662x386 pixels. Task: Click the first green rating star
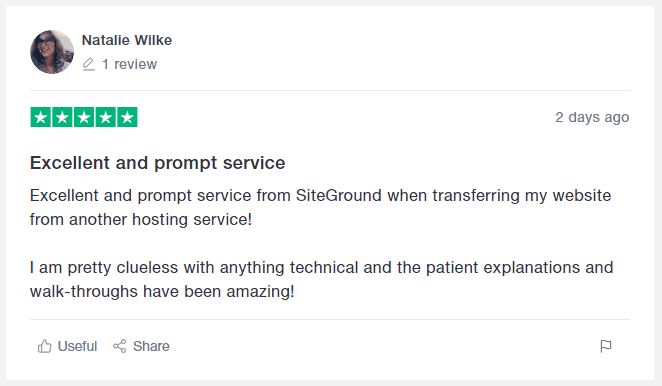pos(41,117)
